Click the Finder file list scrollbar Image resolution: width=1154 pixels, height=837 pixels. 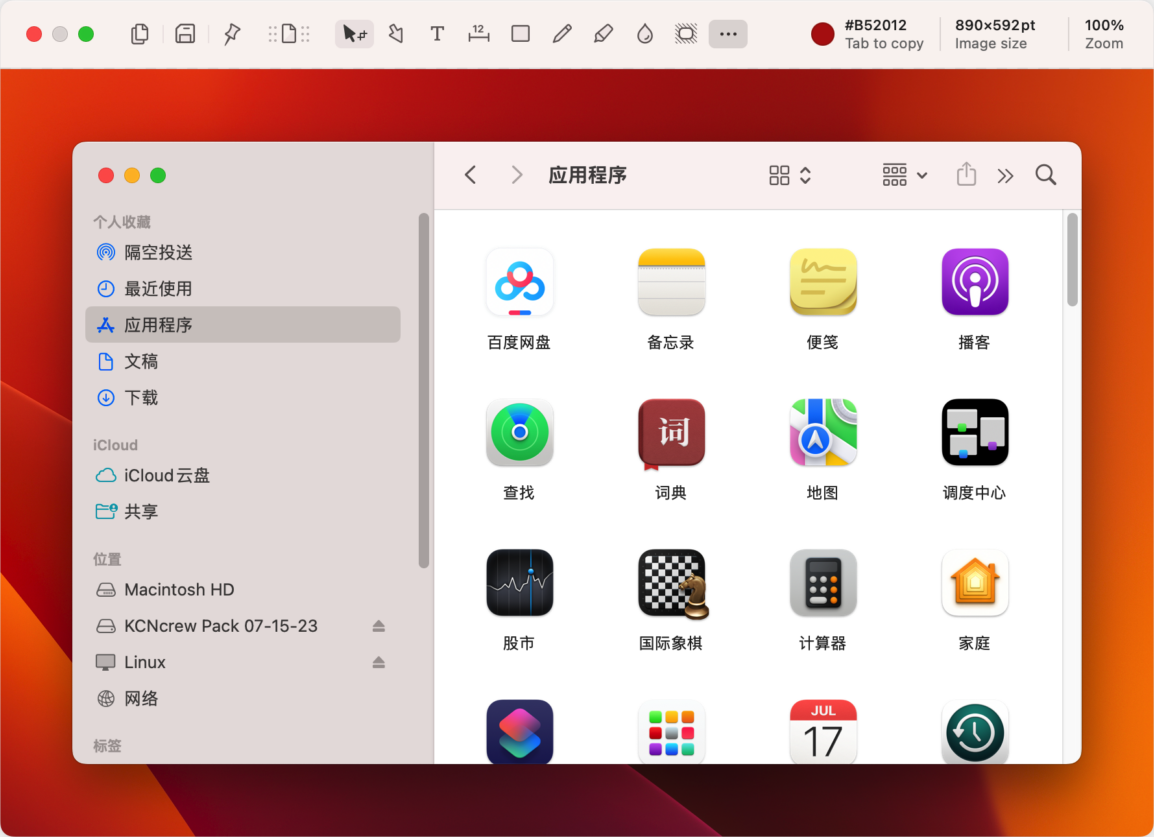(1072, 260)
